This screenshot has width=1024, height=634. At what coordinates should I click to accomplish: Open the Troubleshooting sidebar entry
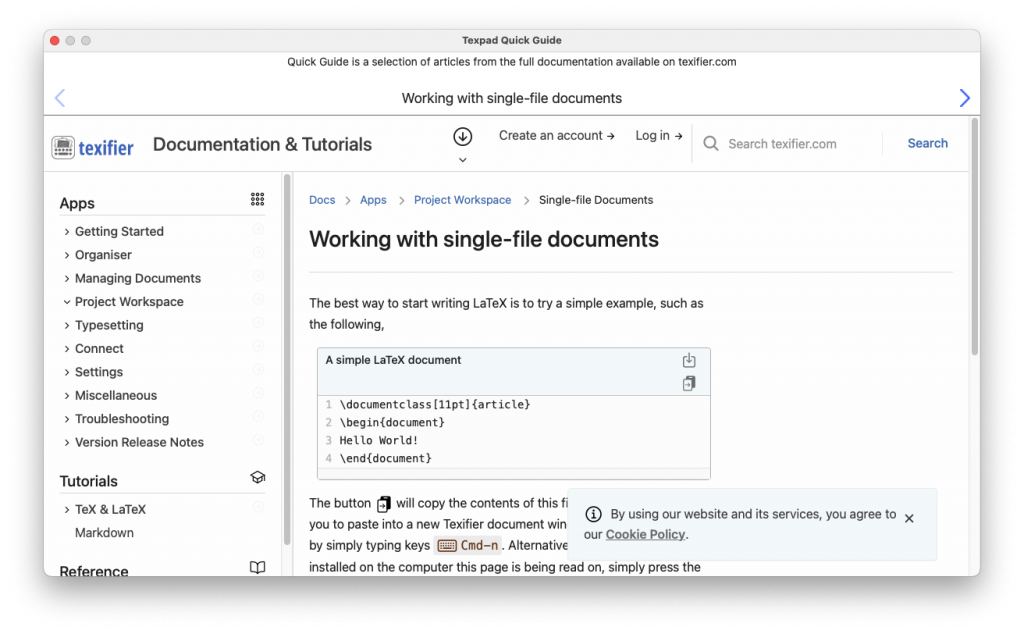(121, 419)
